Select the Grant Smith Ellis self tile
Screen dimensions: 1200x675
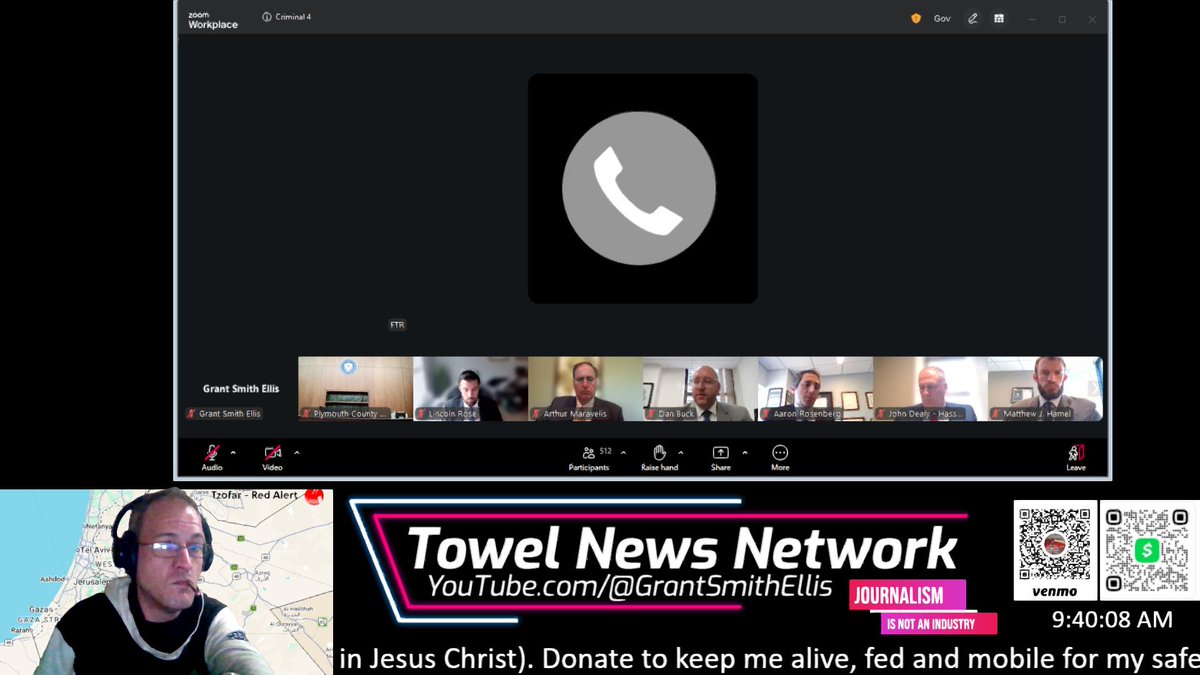click(x=240, y=388)
